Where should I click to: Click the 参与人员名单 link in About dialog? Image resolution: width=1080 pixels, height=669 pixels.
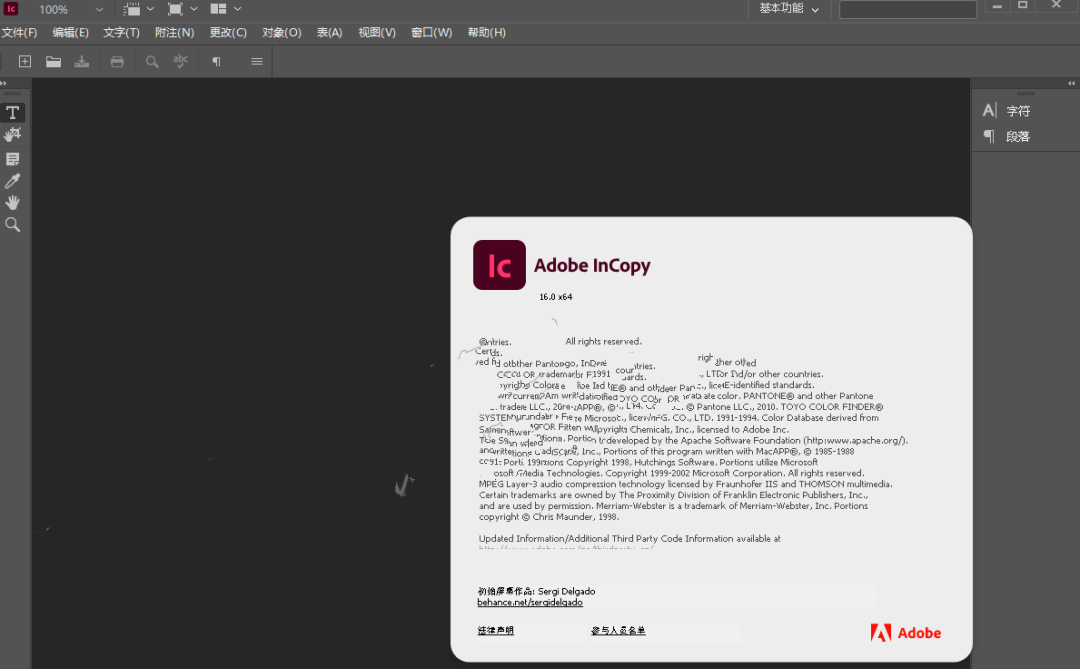click(618, 630)
